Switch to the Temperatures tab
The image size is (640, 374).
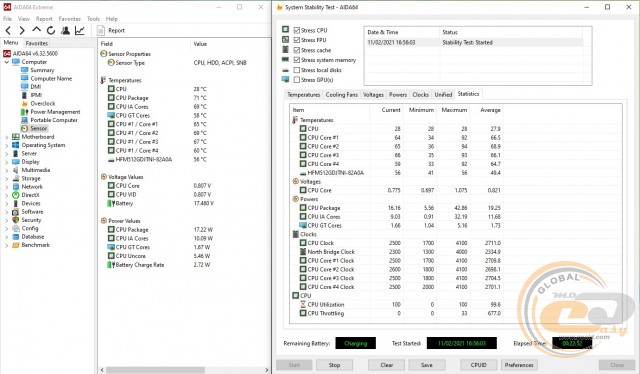point(304,95)
